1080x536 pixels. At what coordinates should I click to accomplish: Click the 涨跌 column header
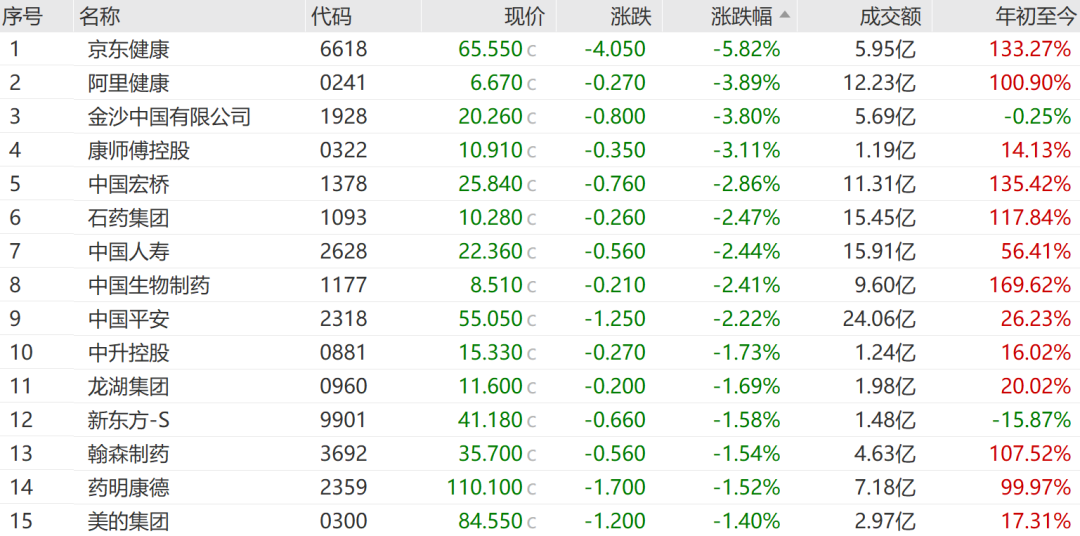click(x=631, y=16)
